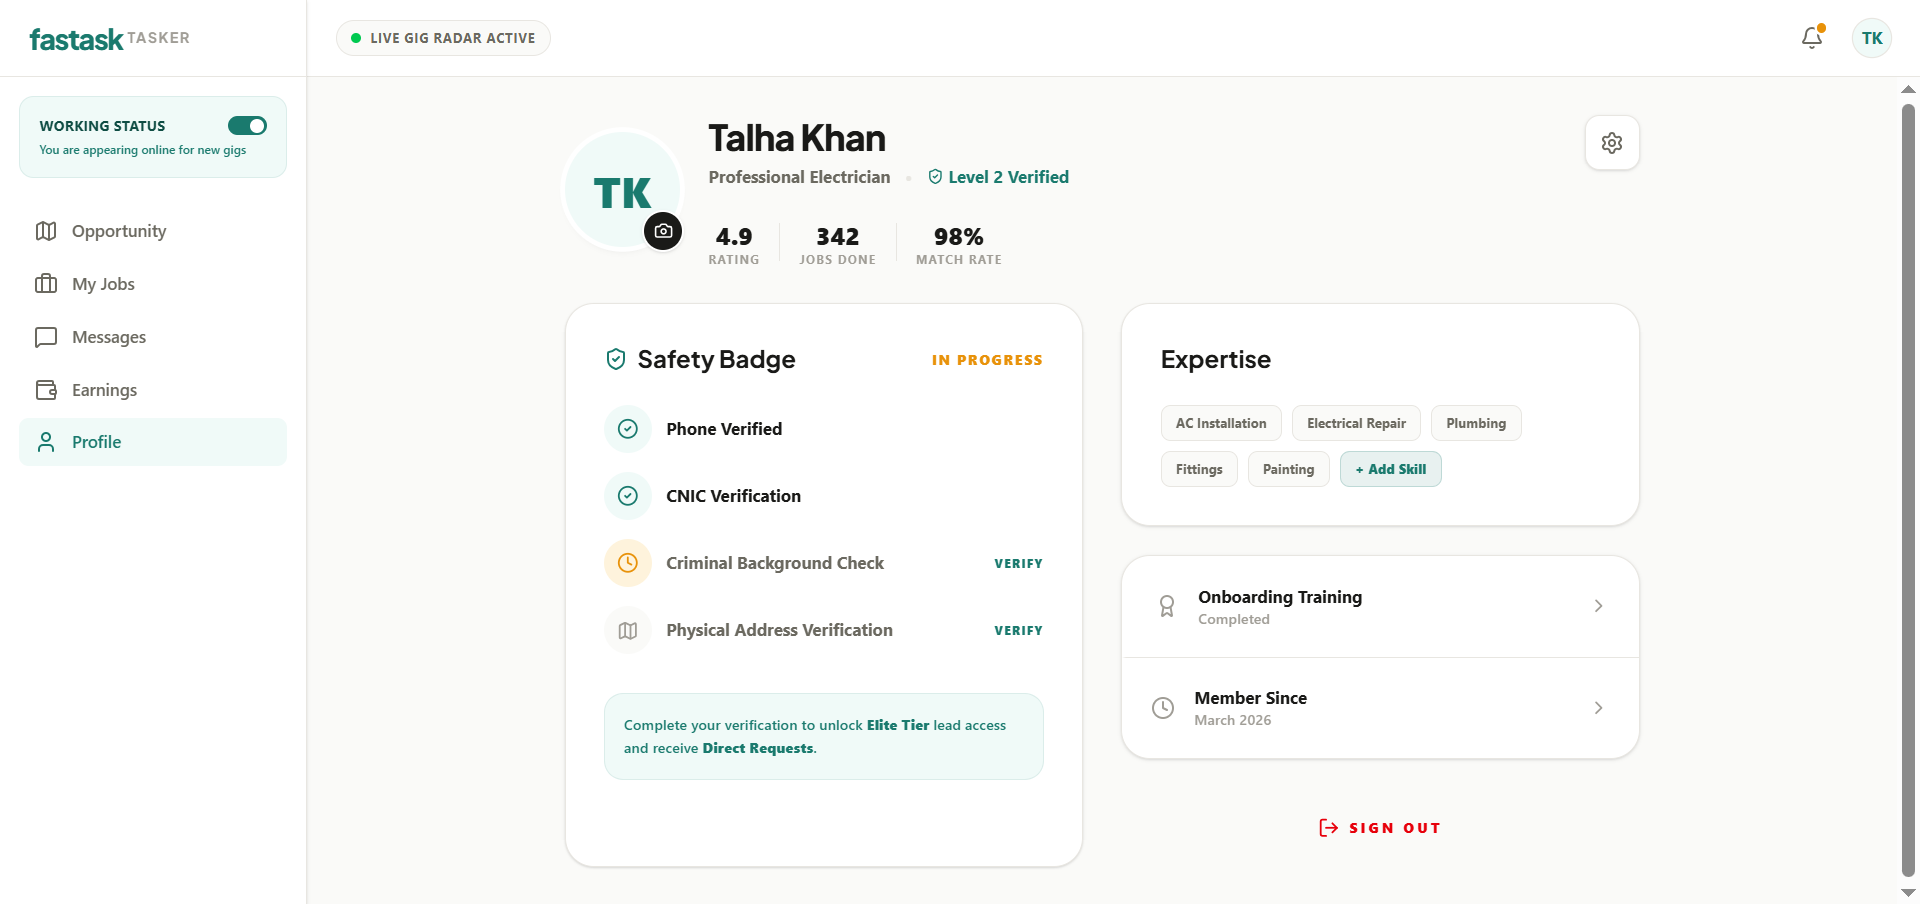Click the Talha Khan name heading
The width and height of the screenshot is (1920, 904).
coord(797,138)
